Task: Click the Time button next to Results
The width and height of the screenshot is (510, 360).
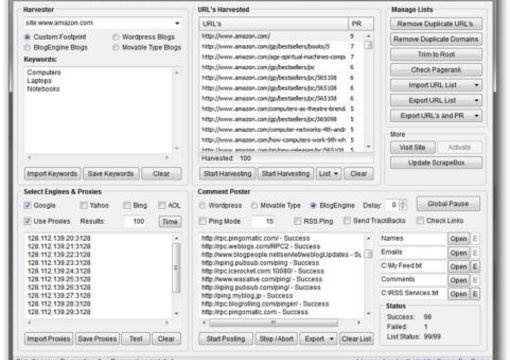Action: [x=170, y=222]
